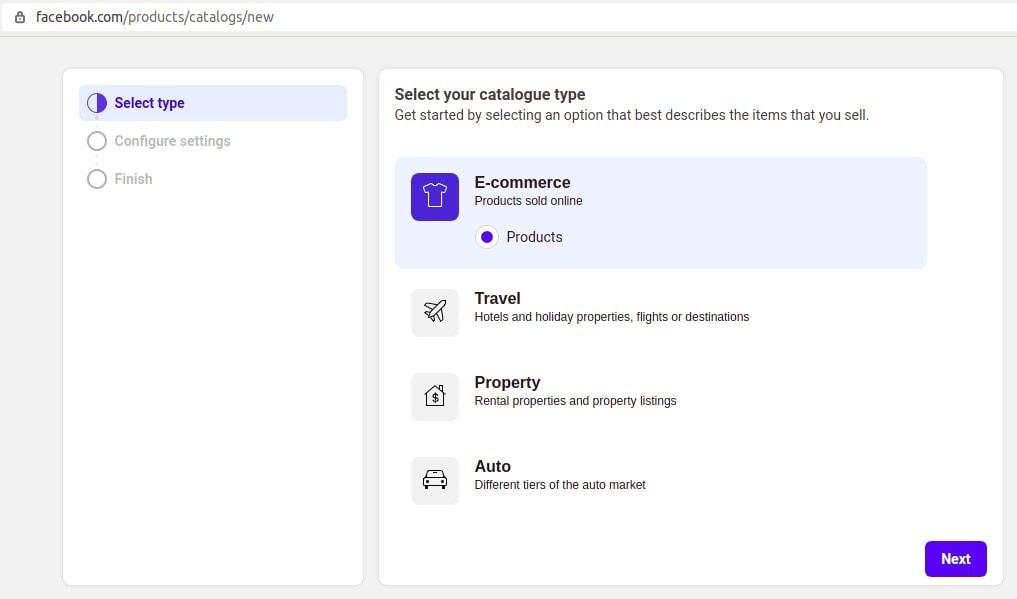Select the Products radio button
This screenshot has width=1017, height=599.
tap(486, 237)
